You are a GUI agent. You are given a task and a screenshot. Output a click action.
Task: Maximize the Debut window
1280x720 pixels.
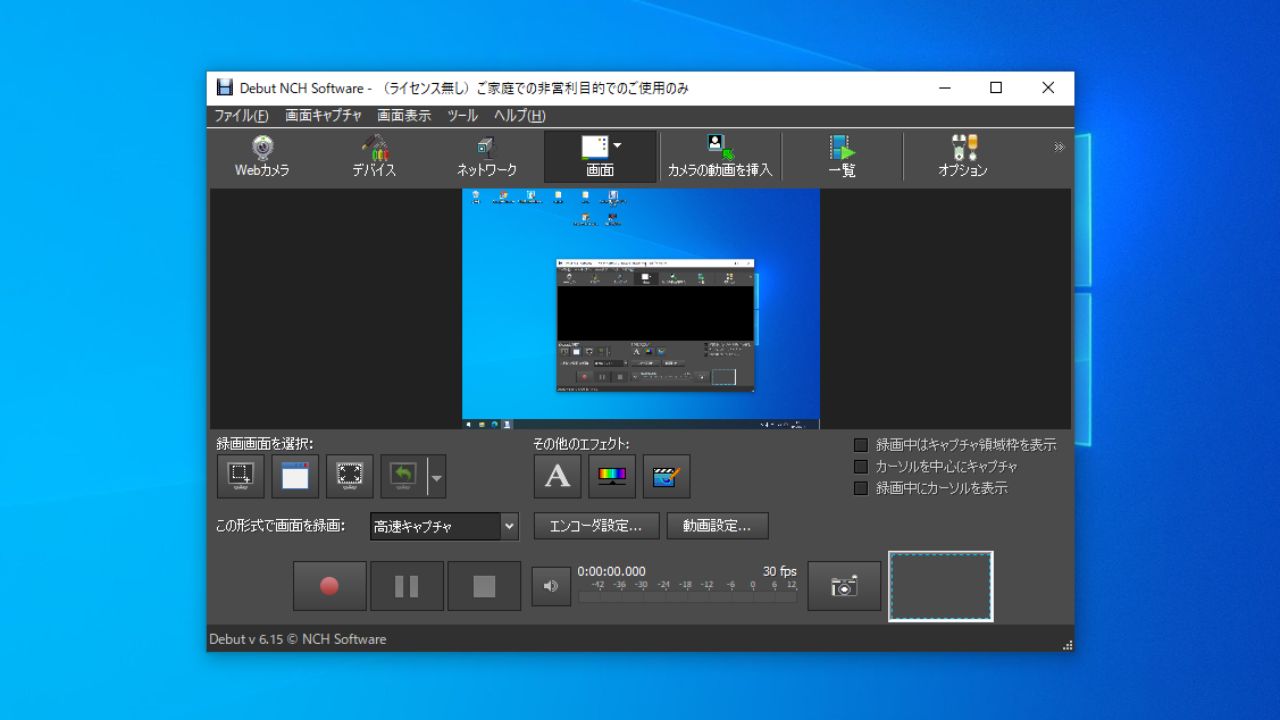click(x=996, y=88)
